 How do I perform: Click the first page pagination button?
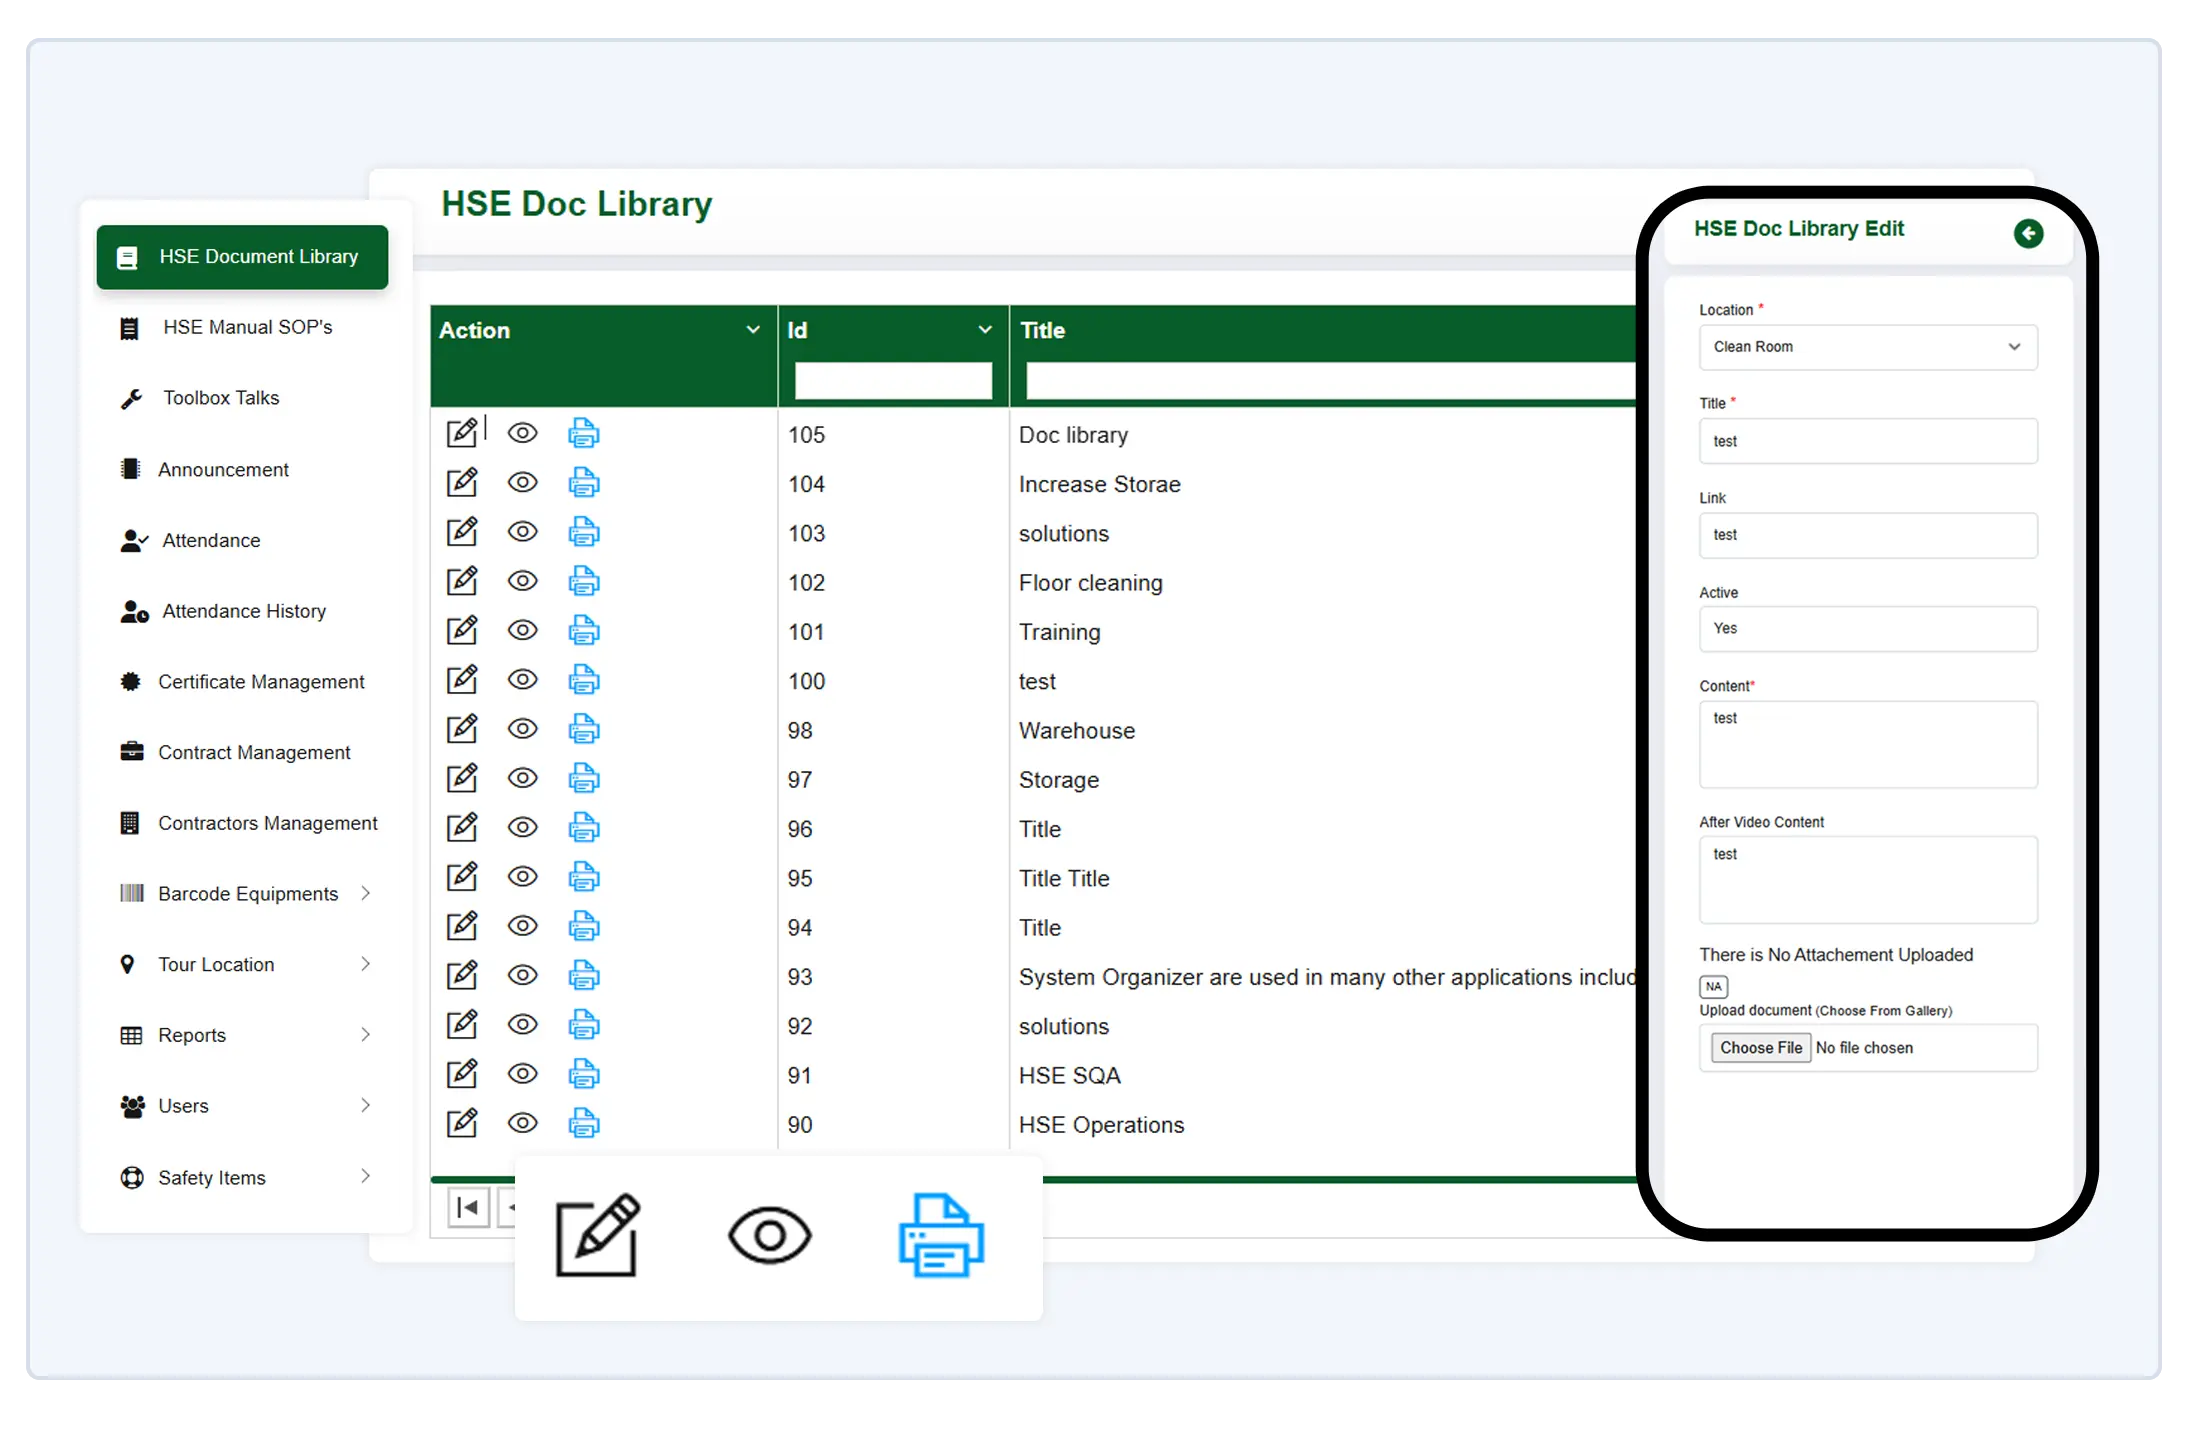[467, 1207]
